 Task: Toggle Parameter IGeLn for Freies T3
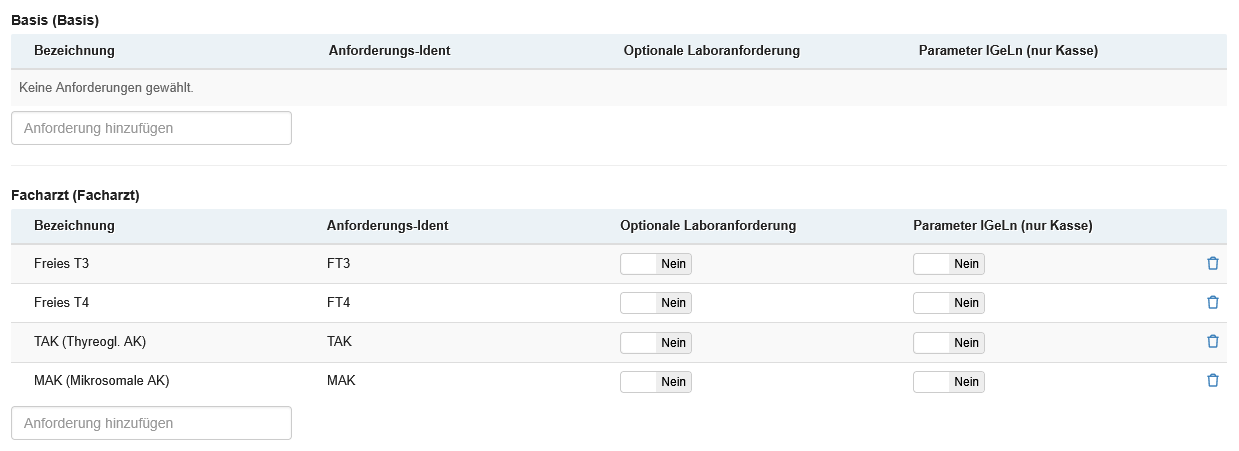(949, 264)
